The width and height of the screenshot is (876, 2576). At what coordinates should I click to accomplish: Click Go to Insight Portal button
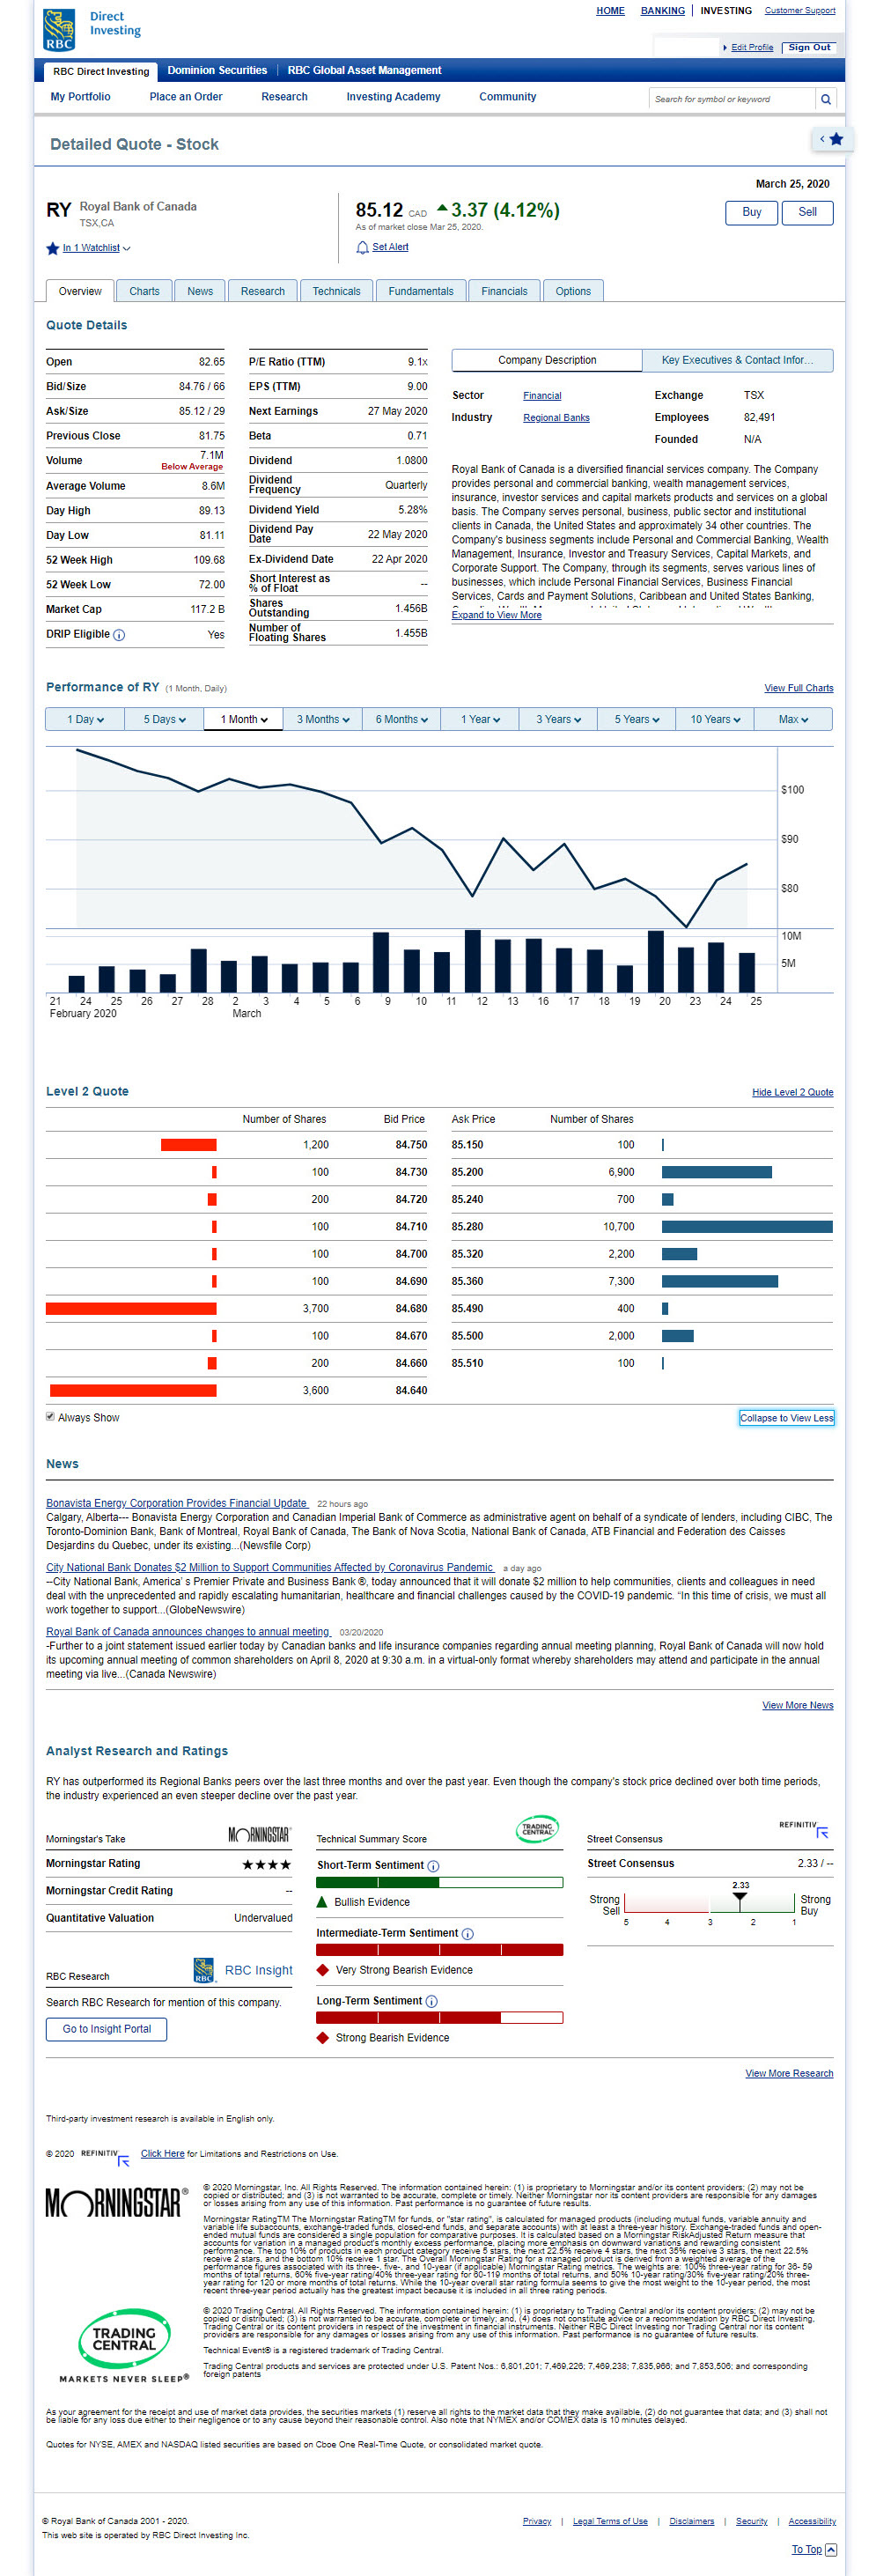pos(107,2028)
